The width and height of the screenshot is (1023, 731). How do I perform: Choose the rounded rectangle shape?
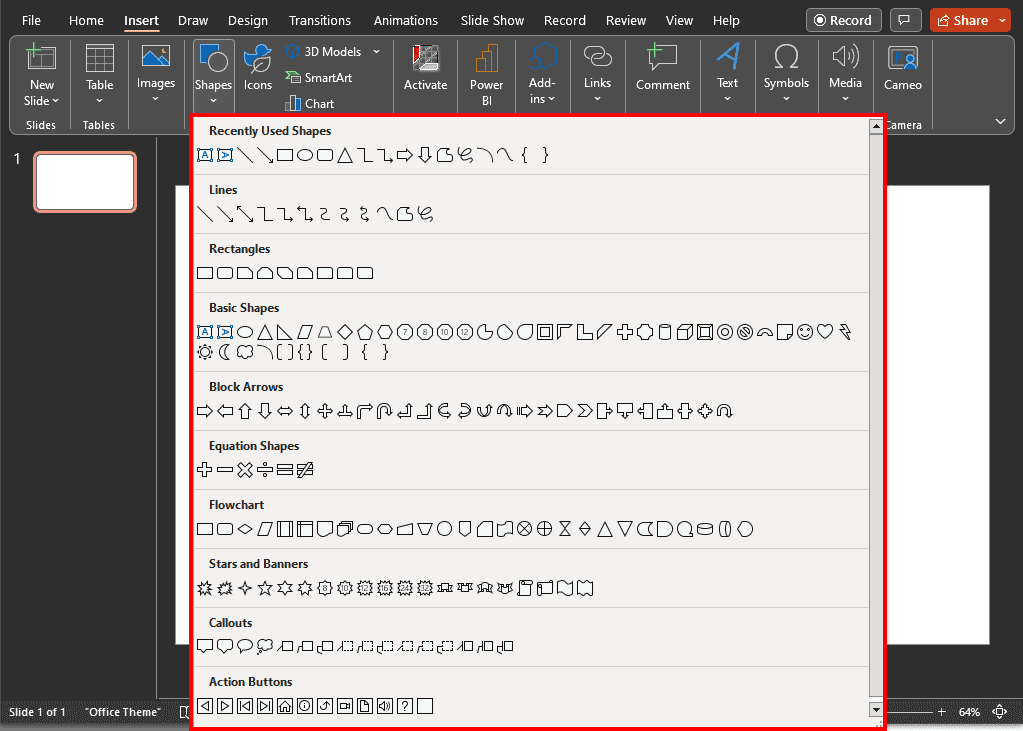225,272
